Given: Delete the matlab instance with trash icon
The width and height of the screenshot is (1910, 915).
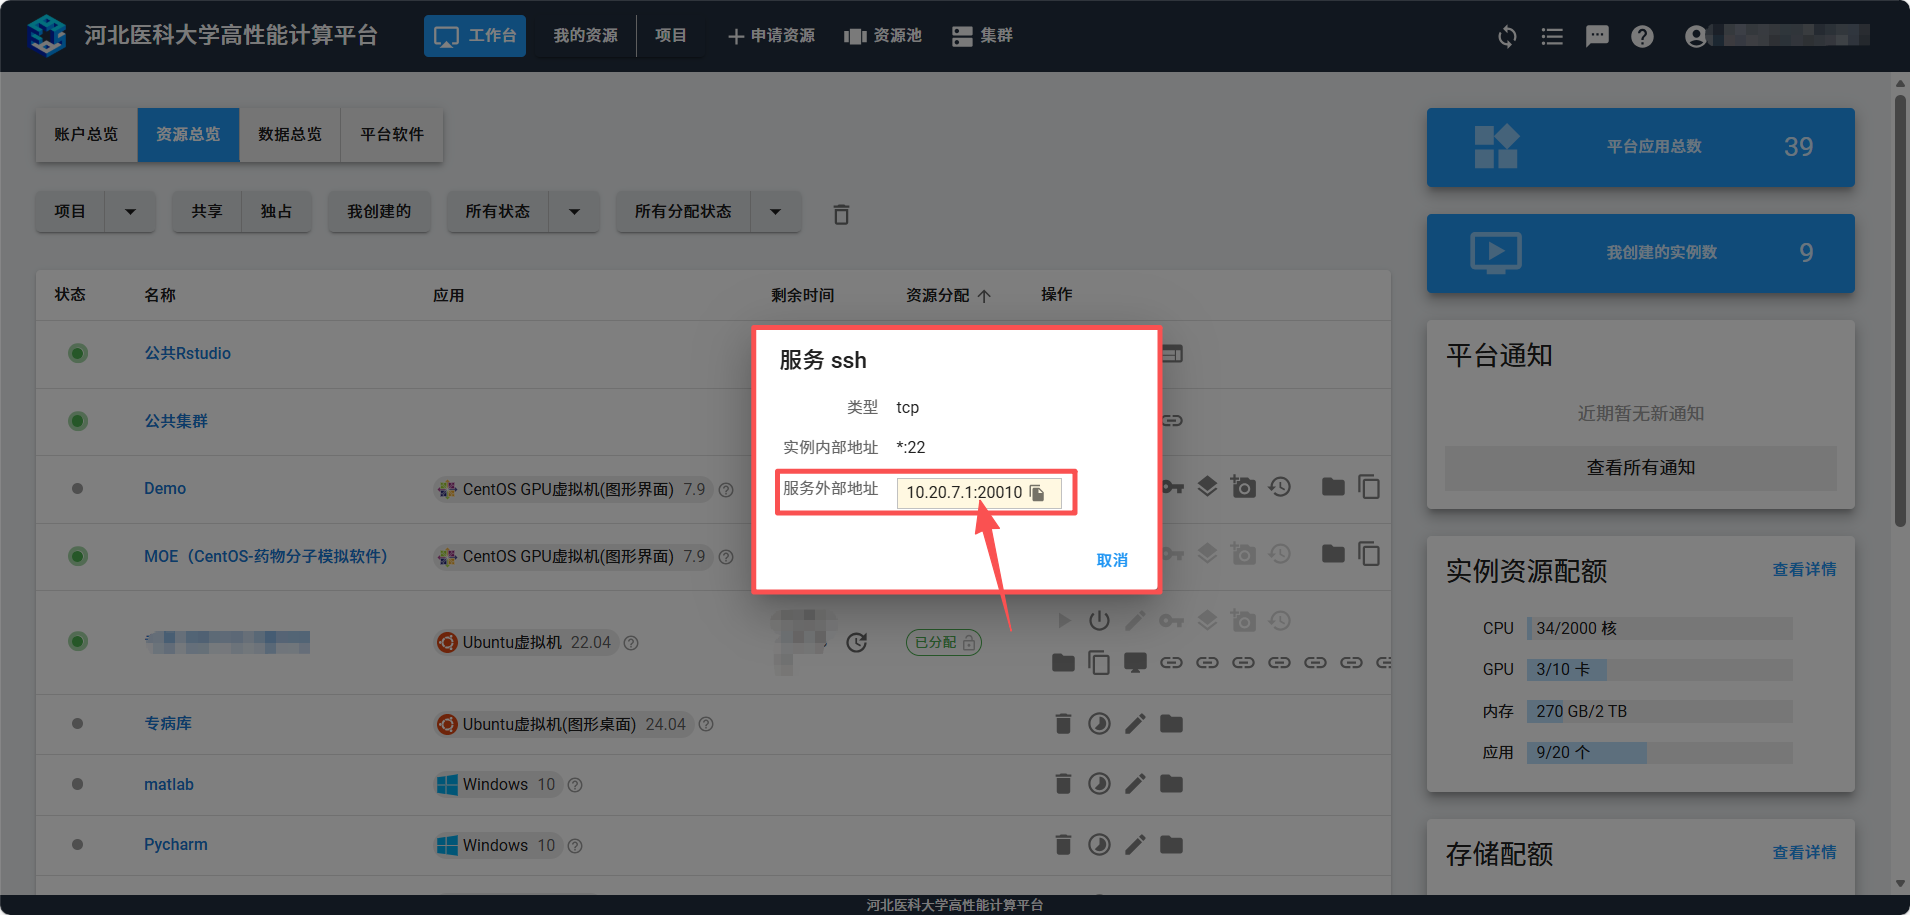Looking at the screenshot, I should click(1063, 784).
